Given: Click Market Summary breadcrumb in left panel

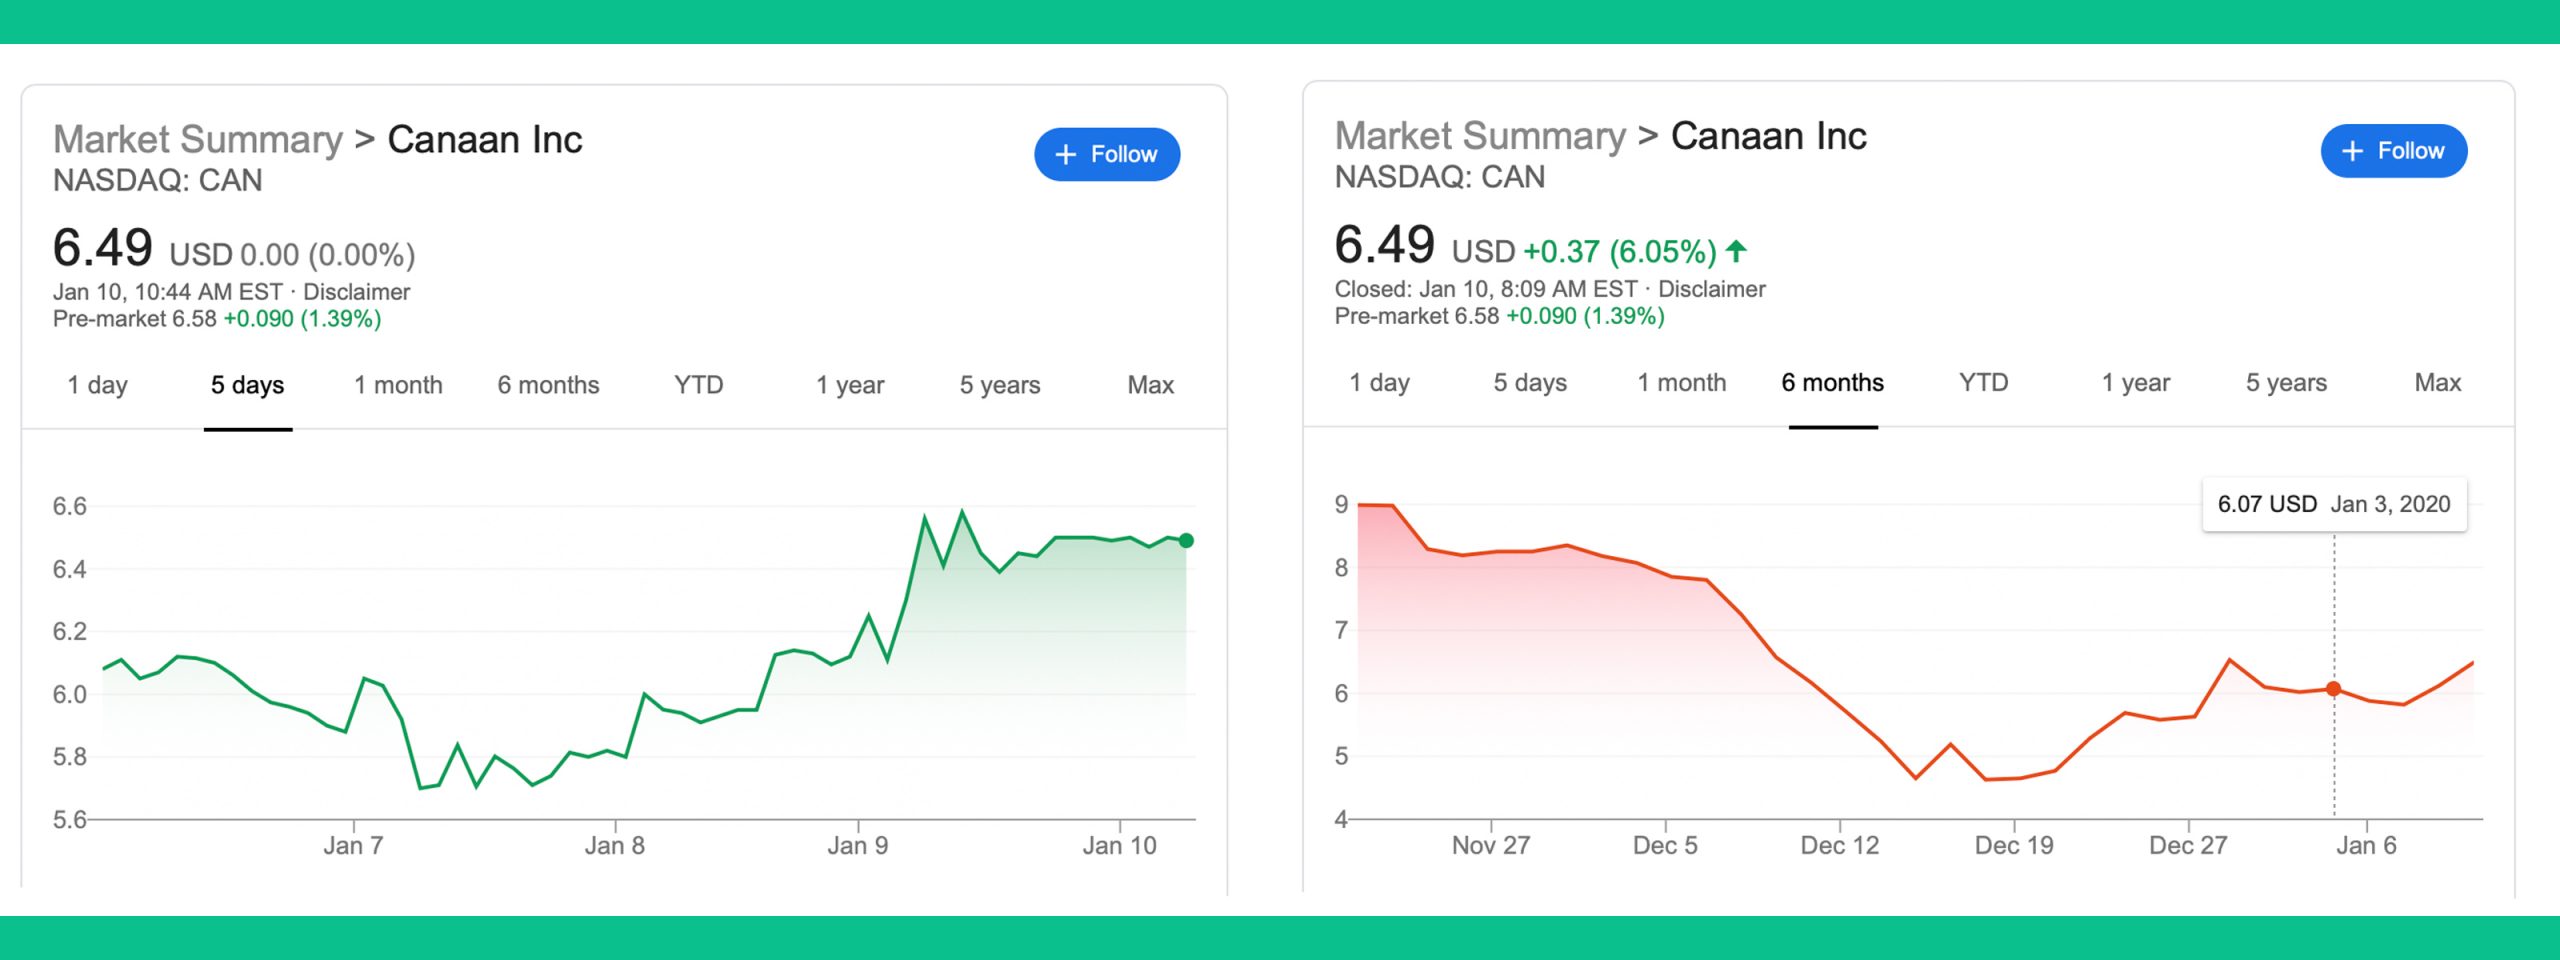Looking at the screenshot, I should (198, 140).
